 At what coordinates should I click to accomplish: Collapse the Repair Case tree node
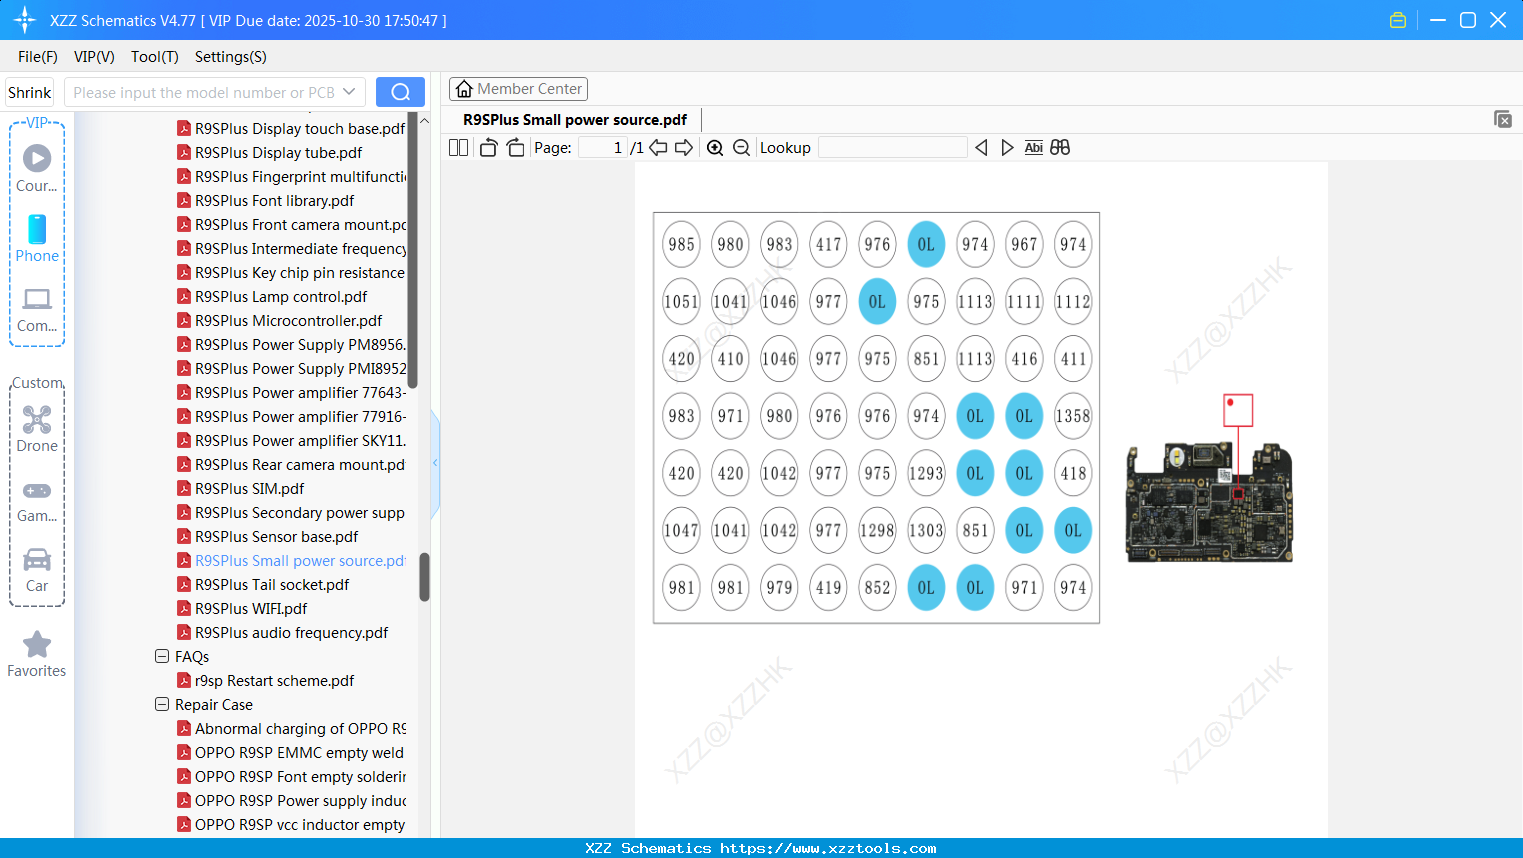tap(162, 705)
